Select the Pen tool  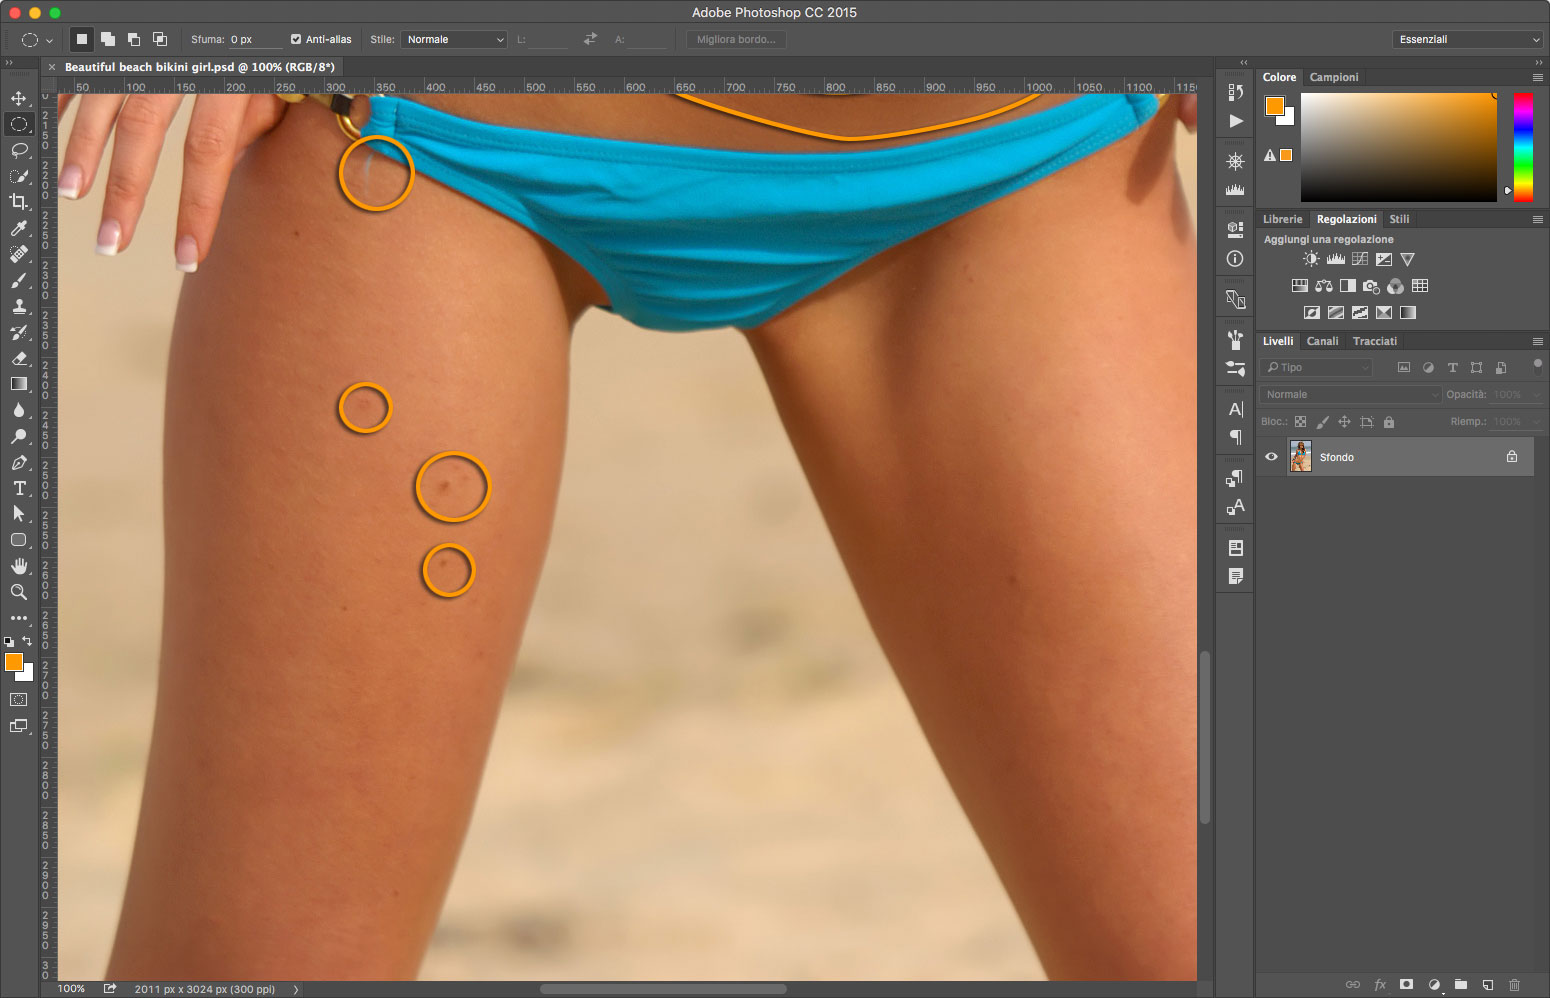coord(19,462)
